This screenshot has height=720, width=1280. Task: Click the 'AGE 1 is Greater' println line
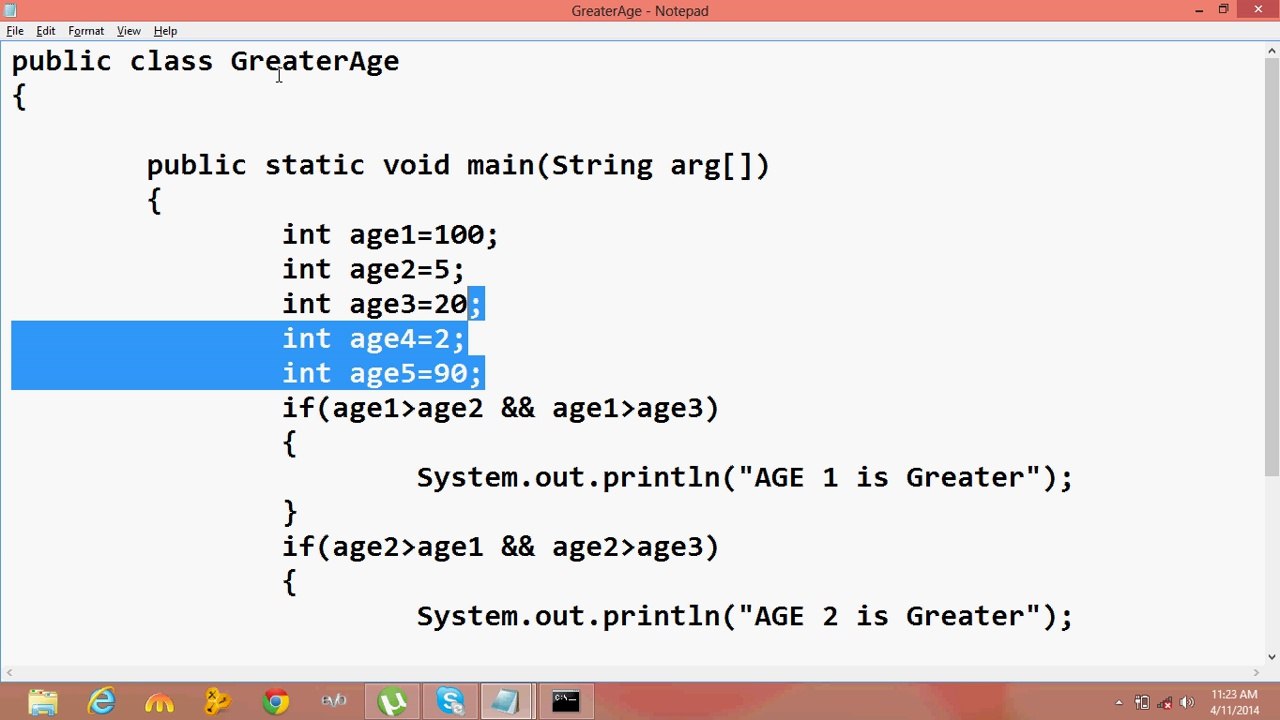click(745, 478)
